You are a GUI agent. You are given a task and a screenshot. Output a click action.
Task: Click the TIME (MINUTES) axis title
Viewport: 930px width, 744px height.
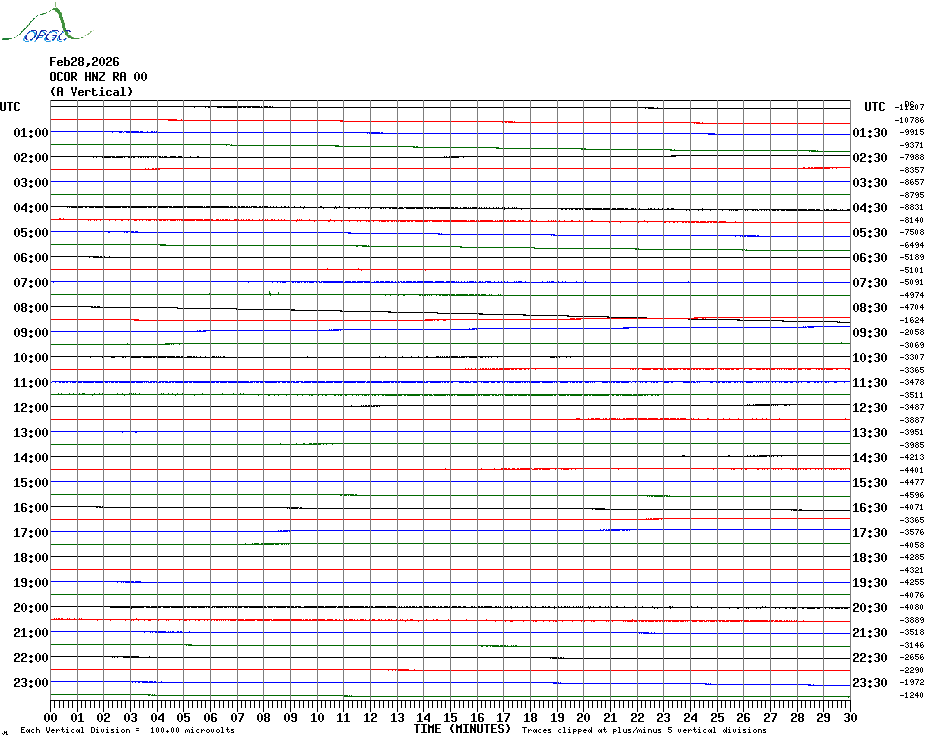point(462,729)
